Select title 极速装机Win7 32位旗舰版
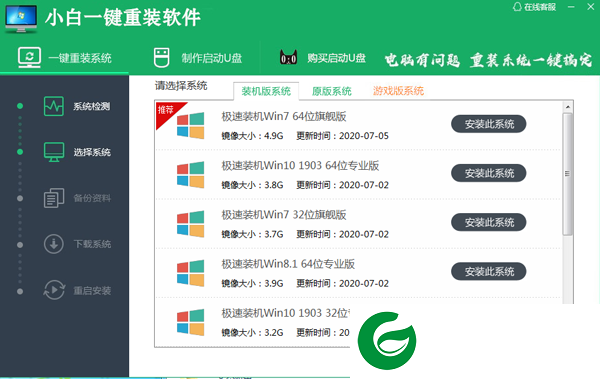 284,215
